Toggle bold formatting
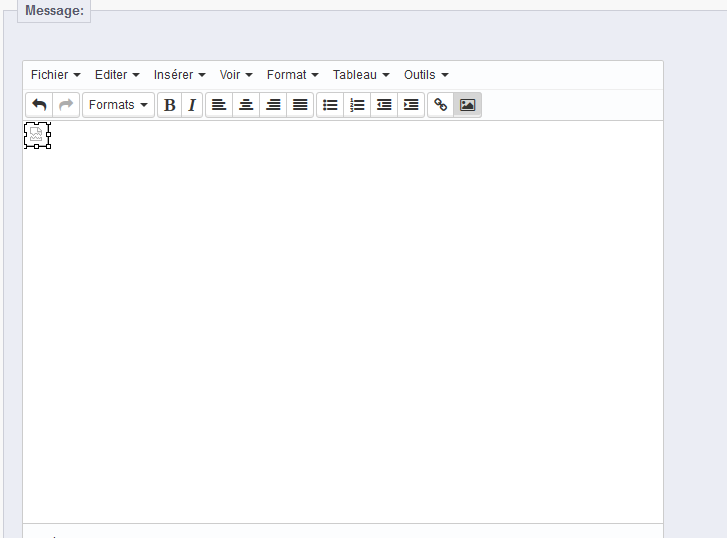Viewport: 727px width, 538px height. (x=170, y=105)
